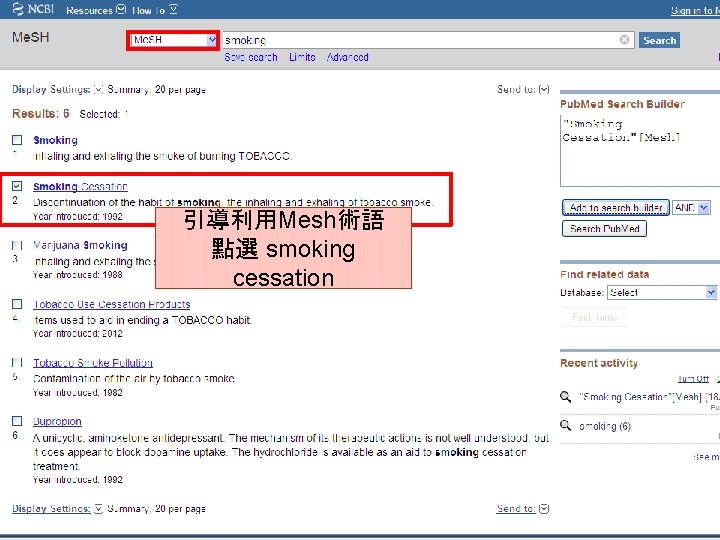Change the AND operator dropdown
Image resolution: width=720 pixels, height=540 pixels.
(691, 208)
